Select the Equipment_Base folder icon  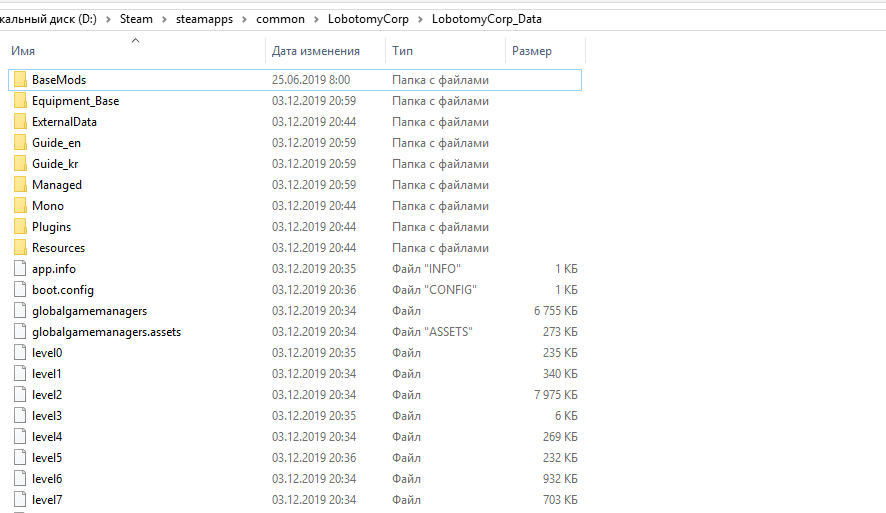coord(20,101)
